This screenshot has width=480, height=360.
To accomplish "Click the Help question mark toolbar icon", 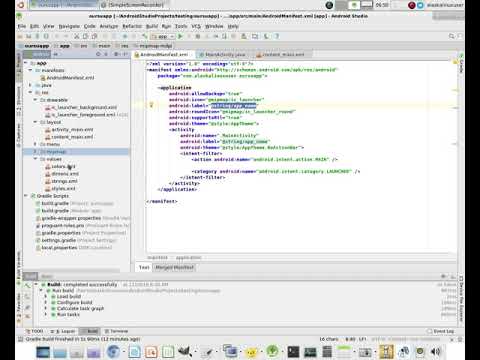I will 276,36.
